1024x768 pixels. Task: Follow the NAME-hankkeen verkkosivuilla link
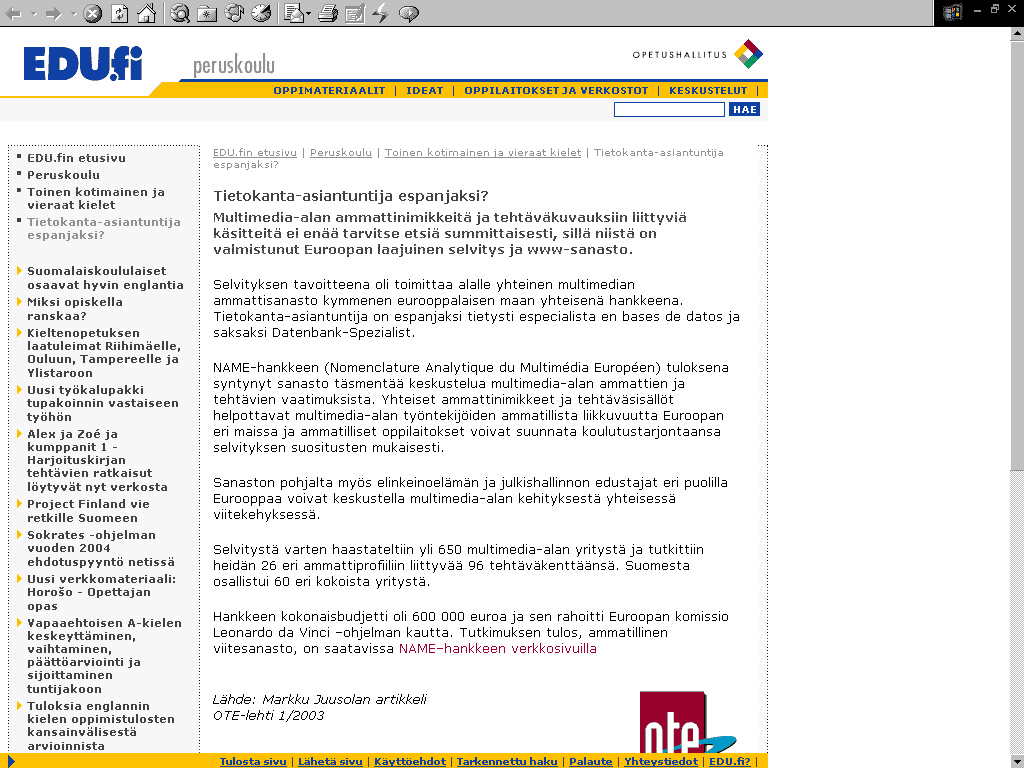click(x=497, y=648)
